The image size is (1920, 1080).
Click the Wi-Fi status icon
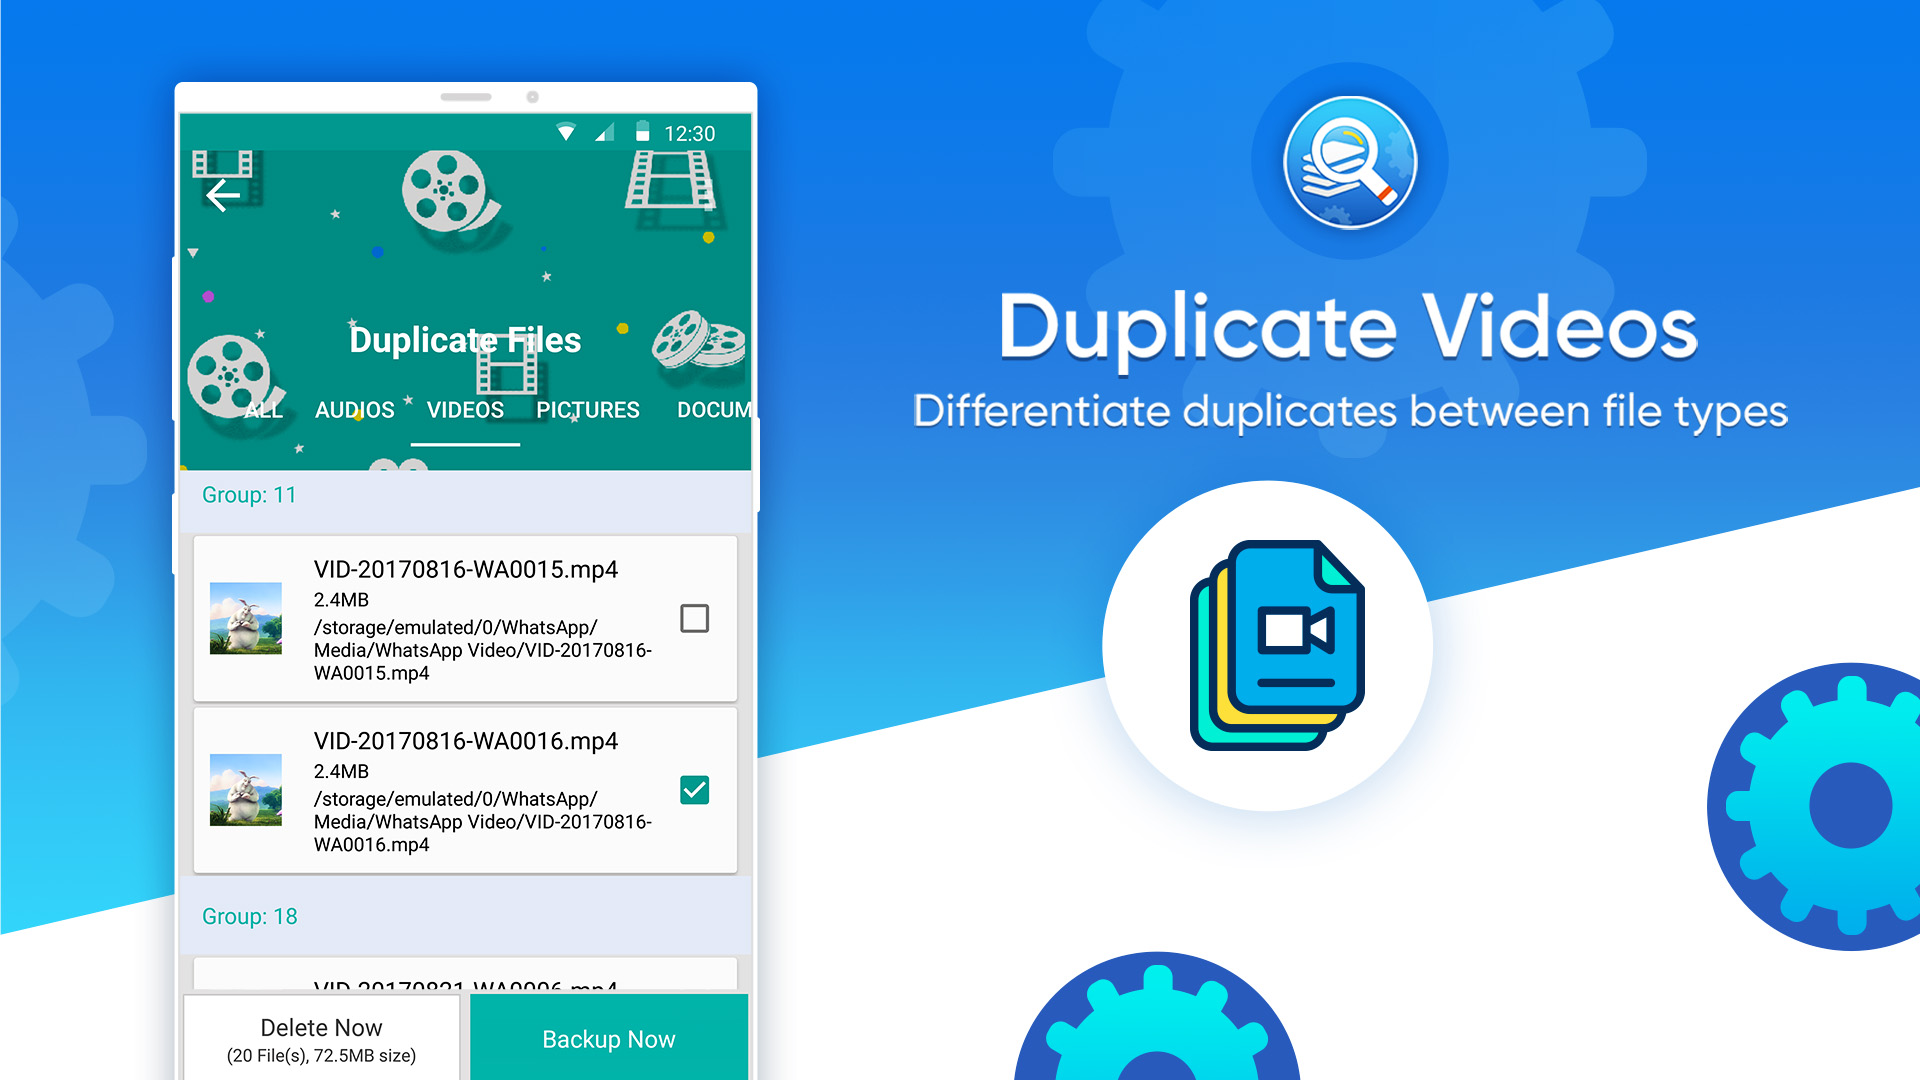tap(566, 133)
